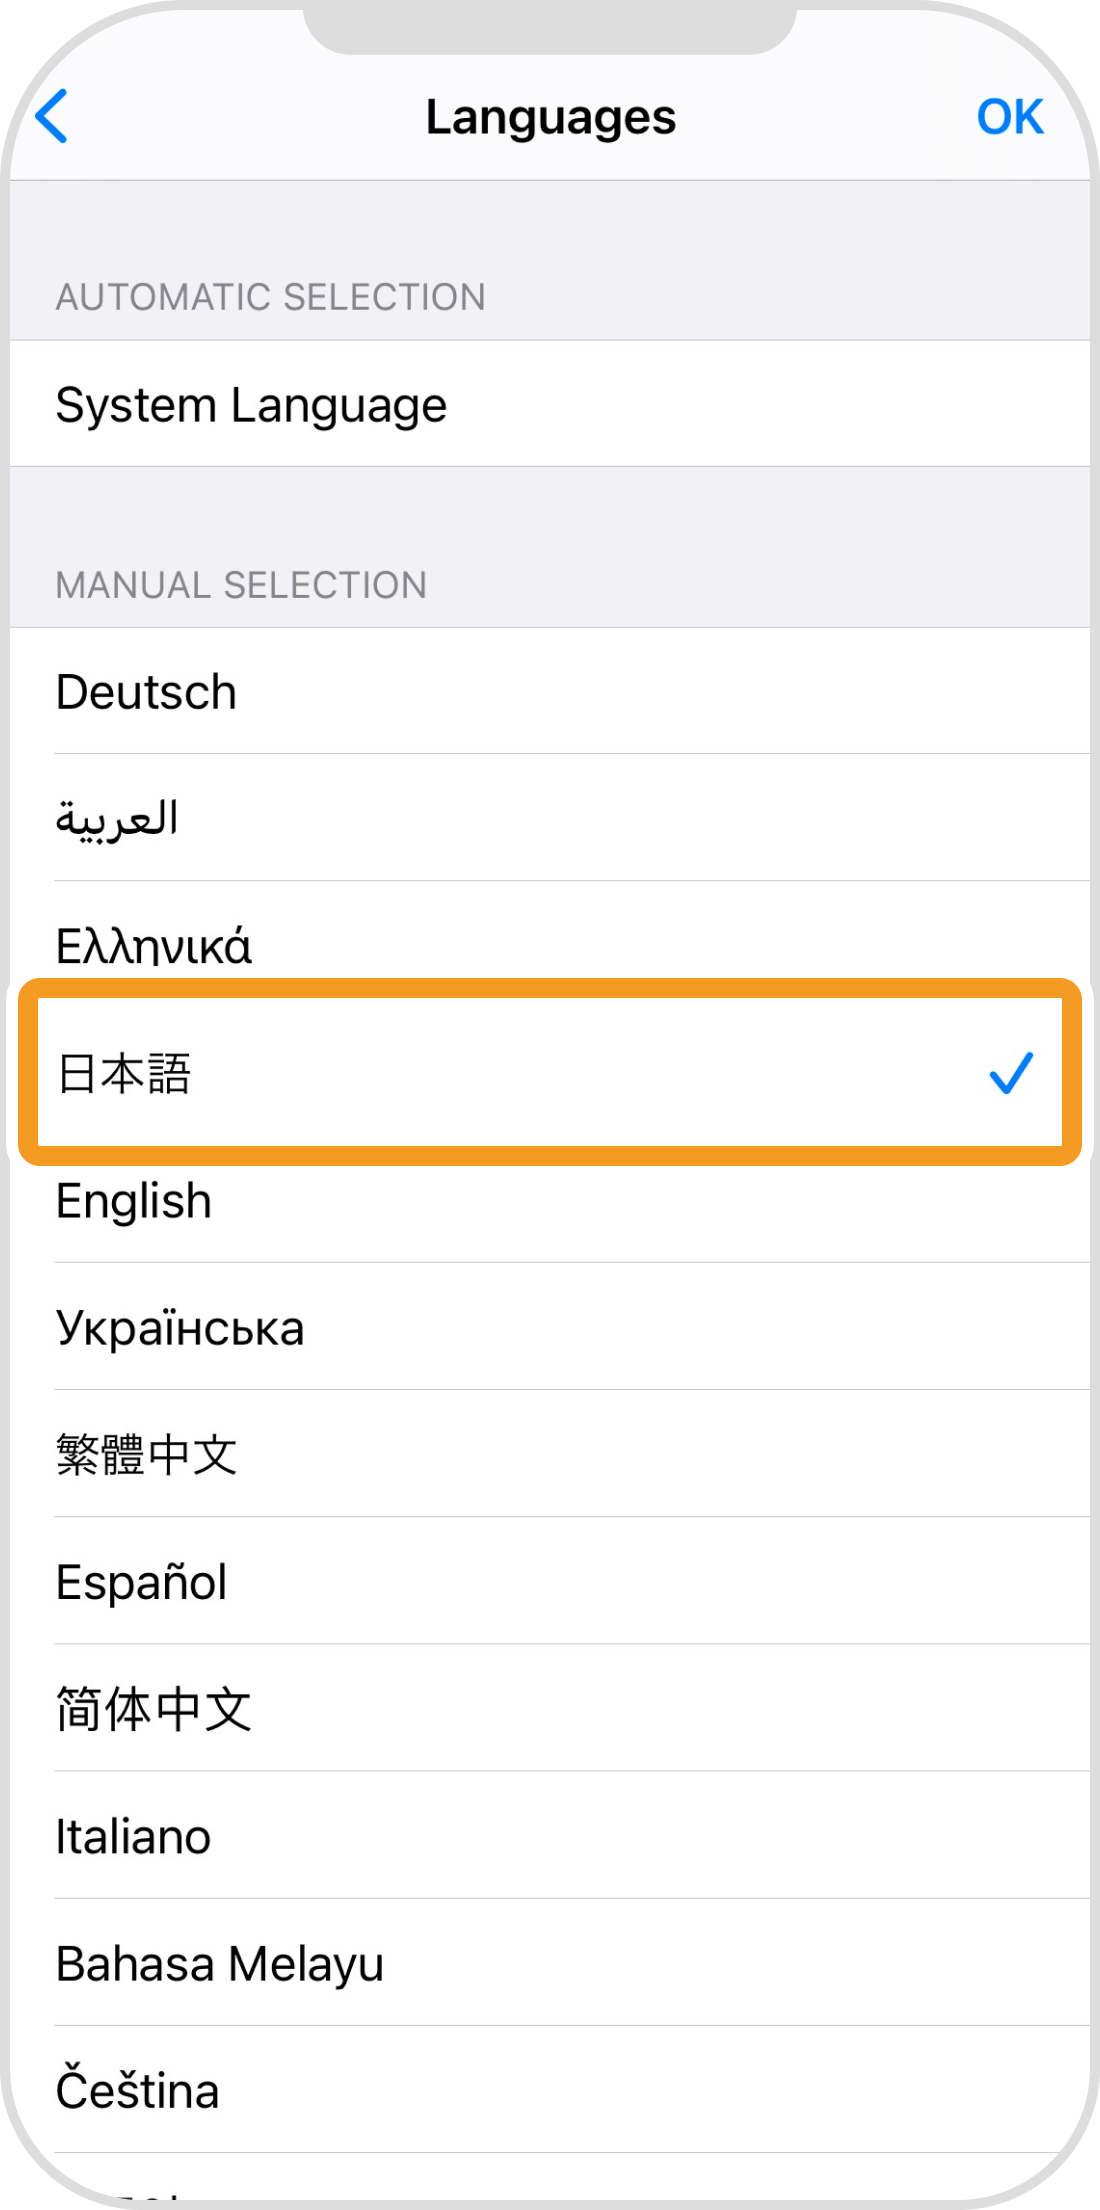Tap the Languages title header

coord(550,117)
